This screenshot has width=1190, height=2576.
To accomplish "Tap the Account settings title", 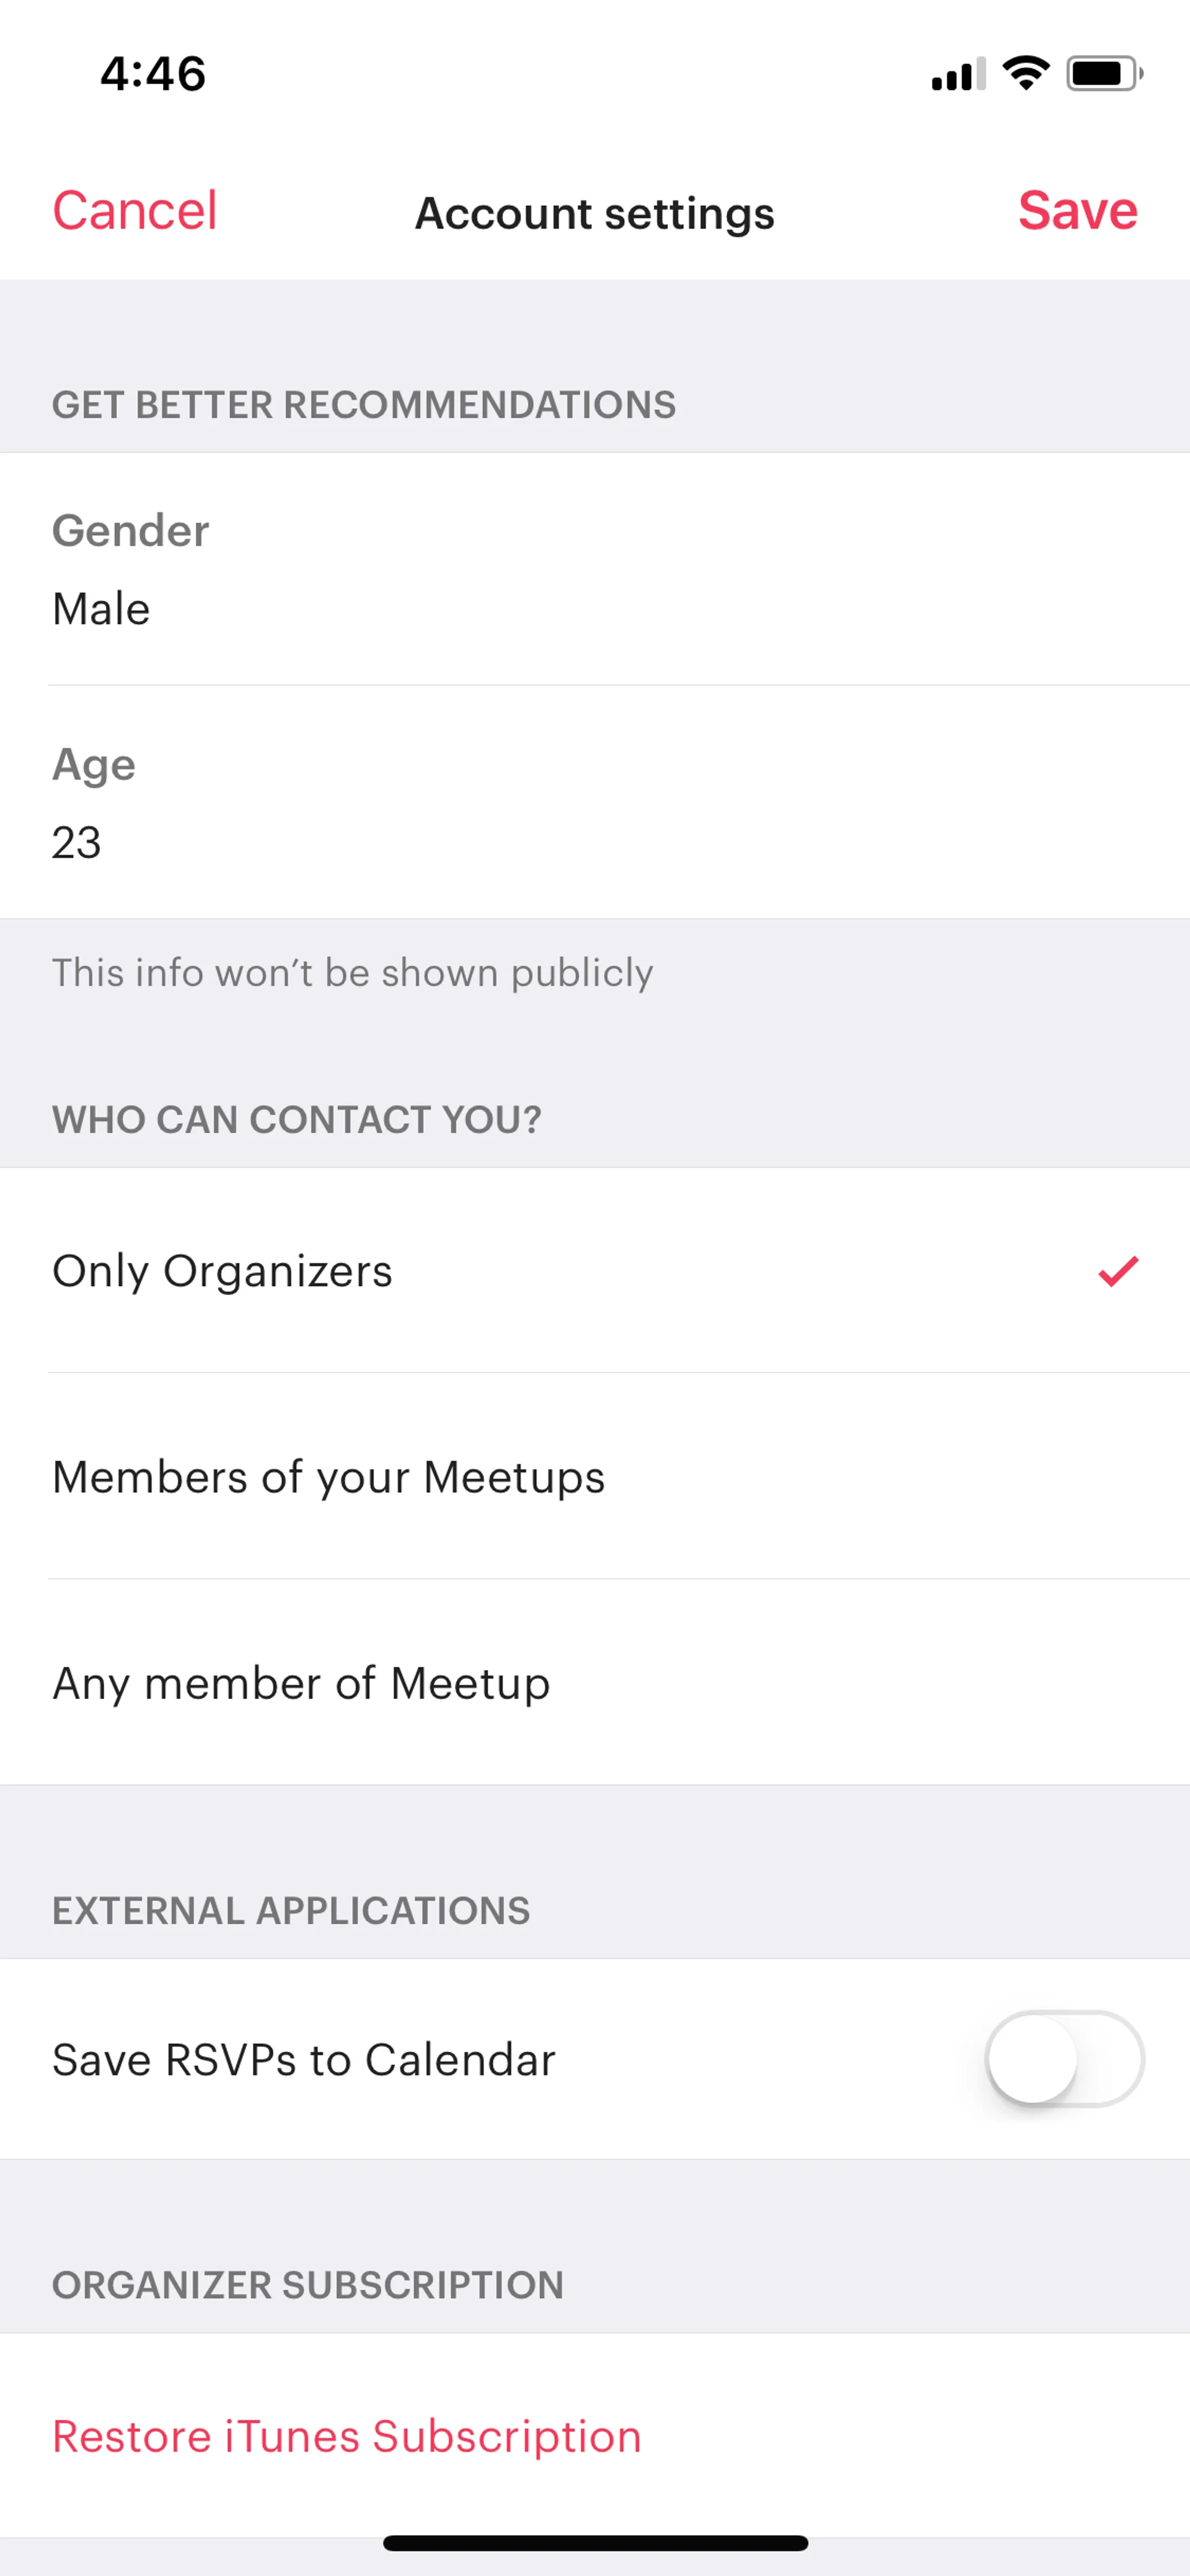I will tap(594, 213).
